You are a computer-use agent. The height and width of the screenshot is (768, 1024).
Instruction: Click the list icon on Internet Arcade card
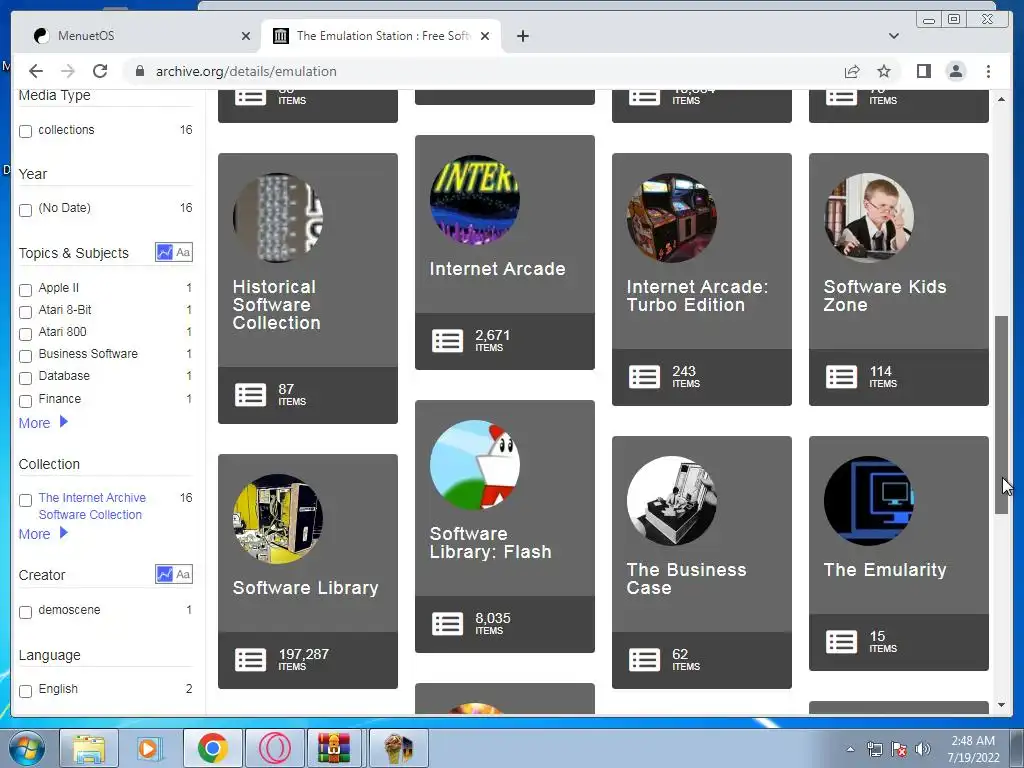pyautogui.click(x=447, y=340)
